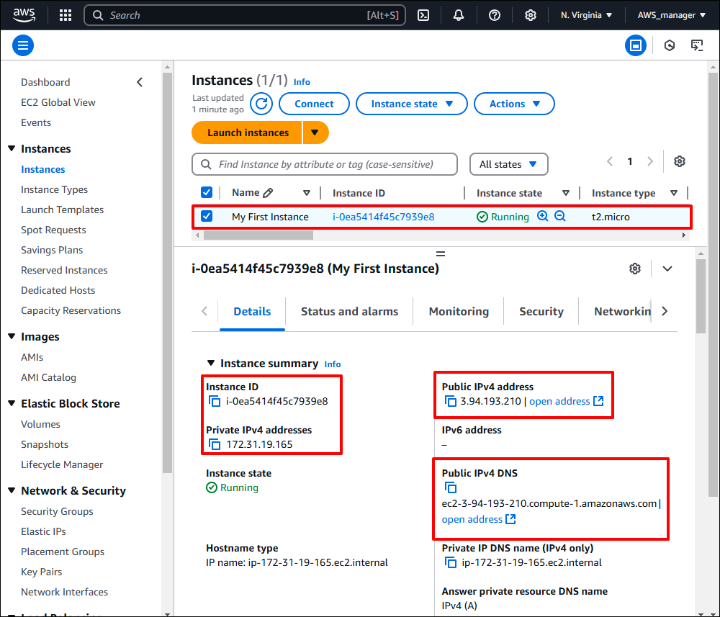Screen dimensions: 720x617
Task: Switch to the Security tab
Action: pyautogui.click(x=541, y=312)
